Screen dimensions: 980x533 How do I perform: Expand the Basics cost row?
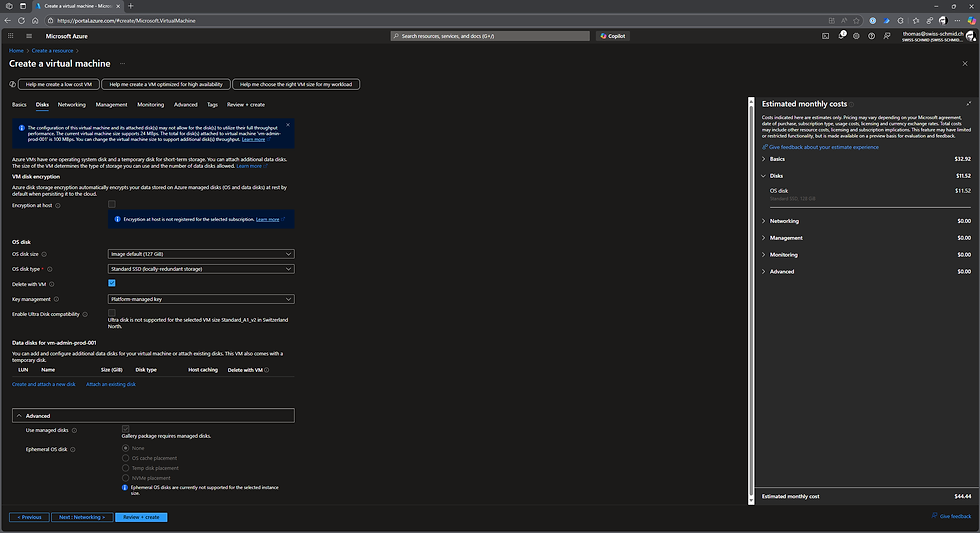pos(866,159)
